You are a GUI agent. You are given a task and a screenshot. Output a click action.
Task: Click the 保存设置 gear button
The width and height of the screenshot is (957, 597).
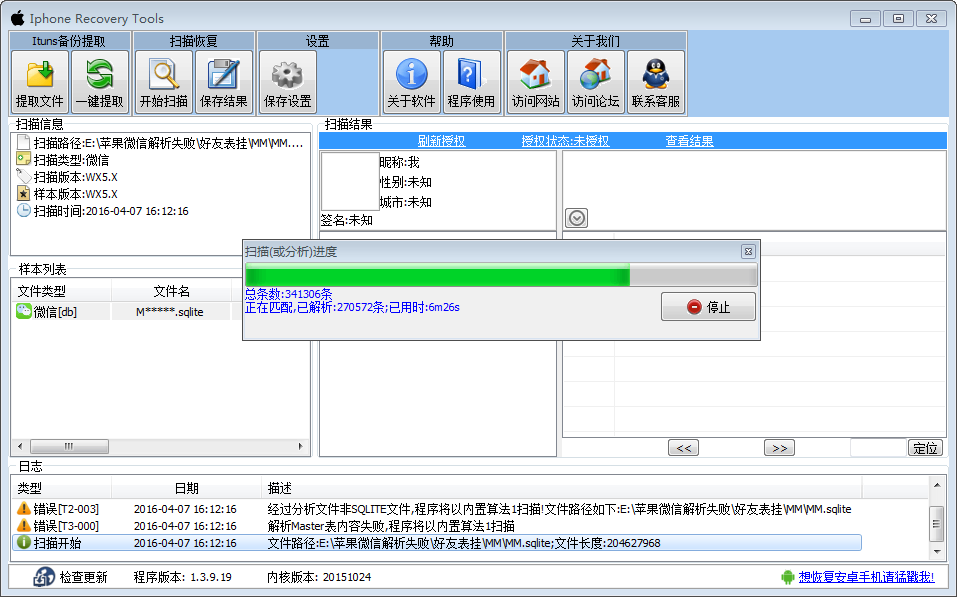287,82
